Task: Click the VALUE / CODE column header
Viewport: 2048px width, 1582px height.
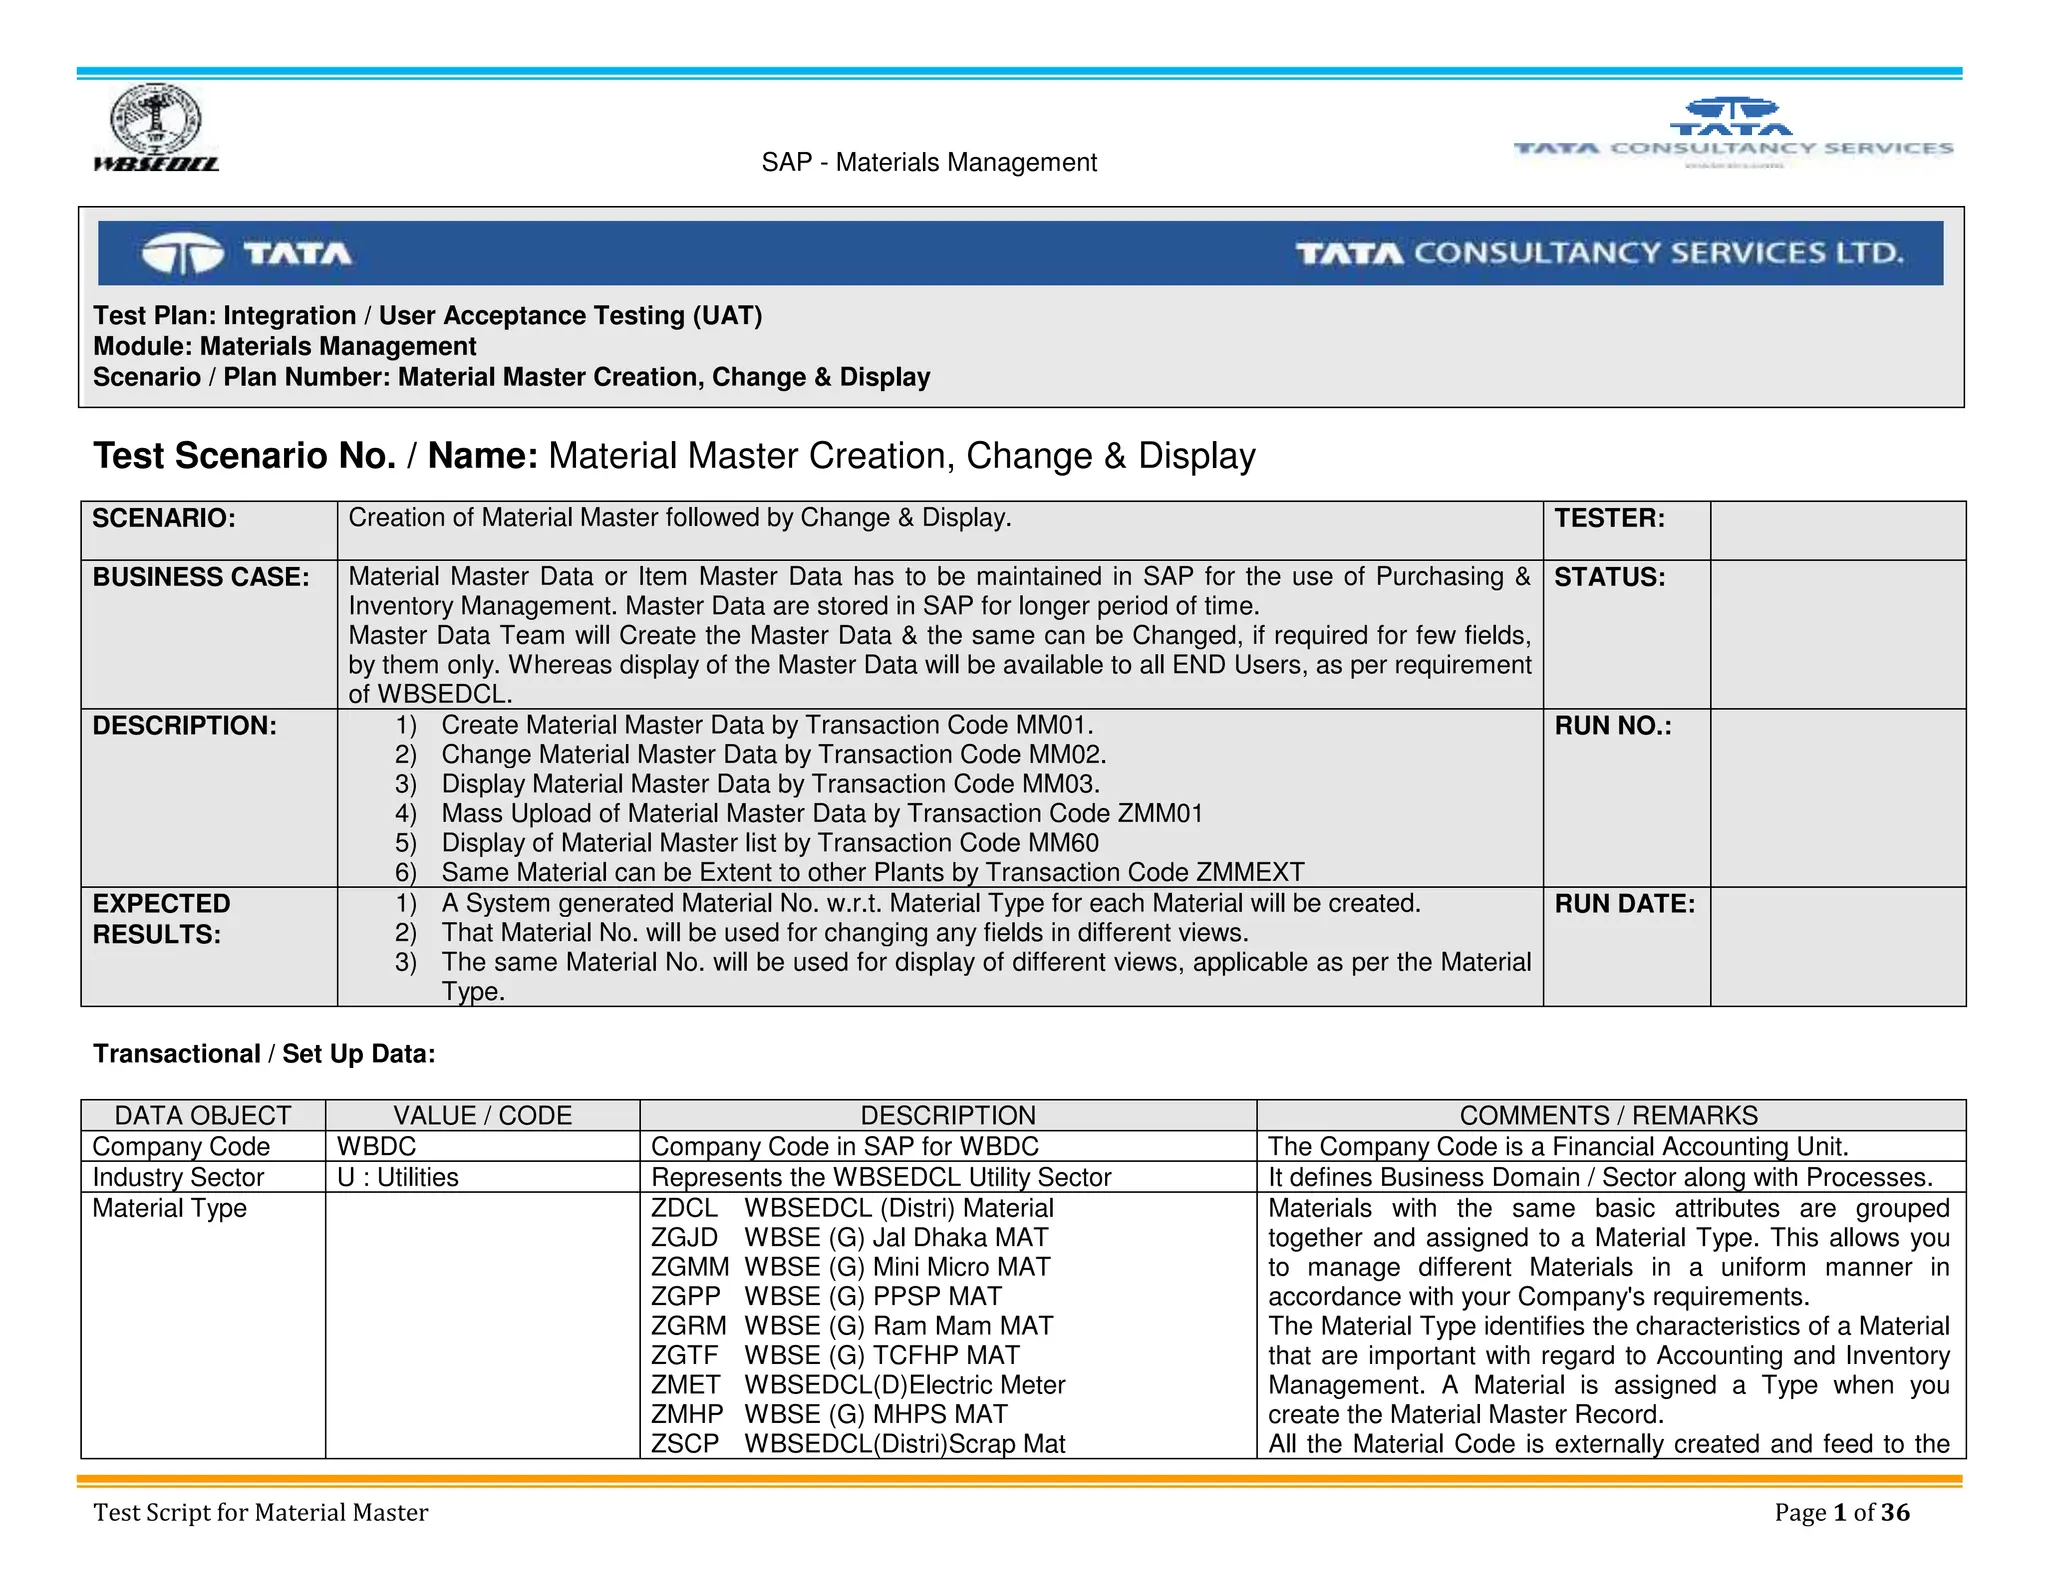Action: point(482,1115)
